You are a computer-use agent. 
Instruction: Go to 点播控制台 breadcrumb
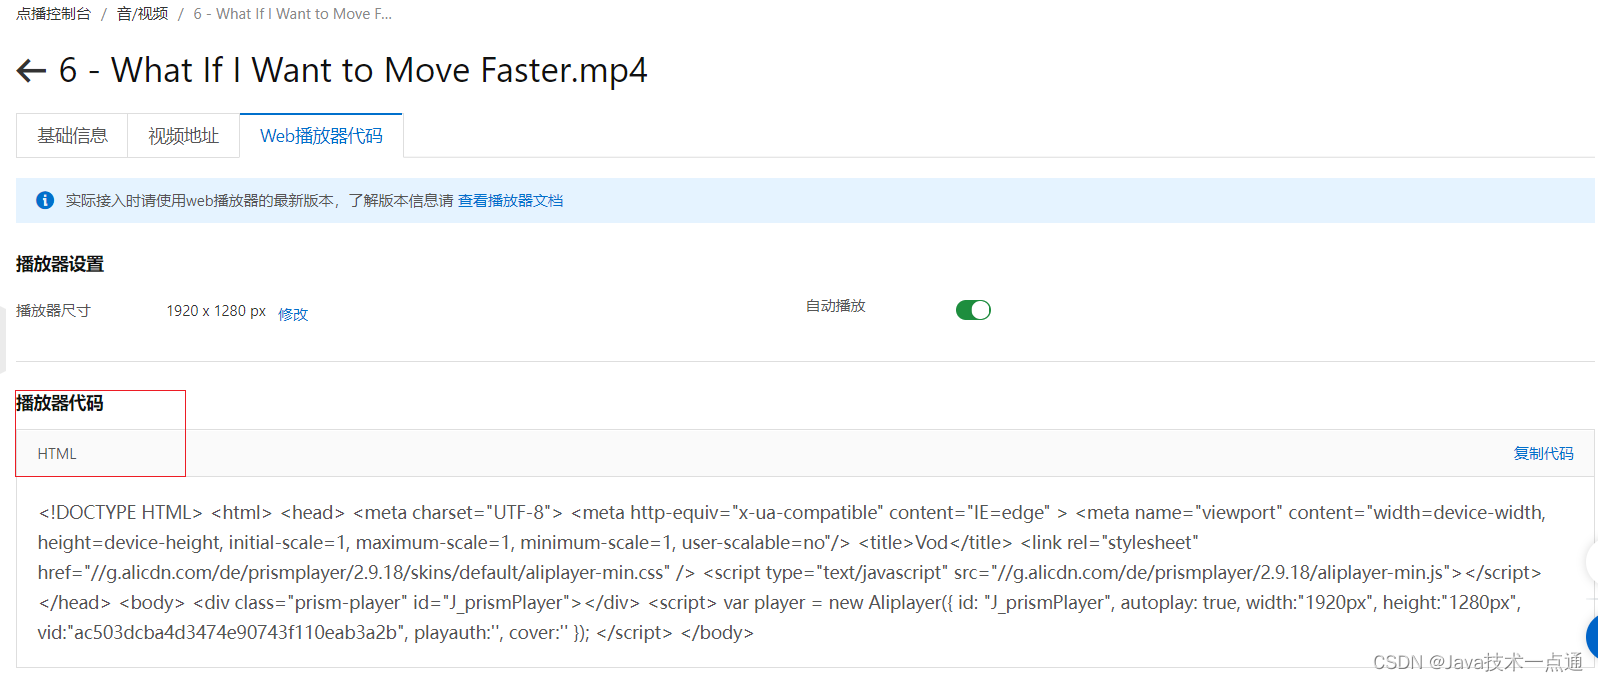point(53,14)
